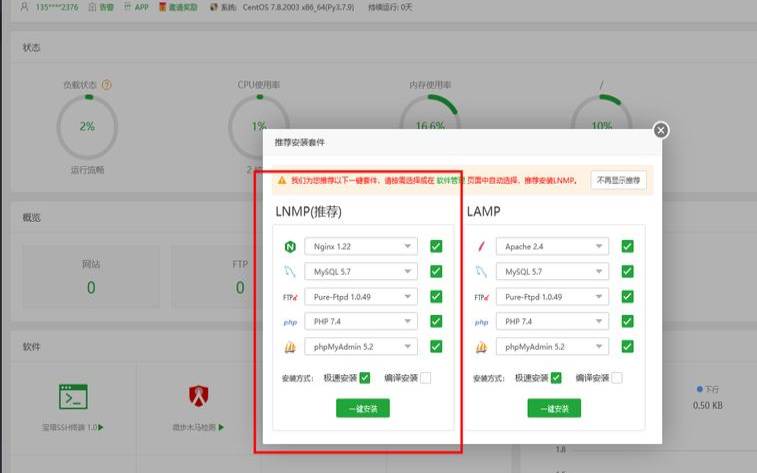
Task: Enable 编译安装 checkbox under LNMP
Action: [425, 378]
